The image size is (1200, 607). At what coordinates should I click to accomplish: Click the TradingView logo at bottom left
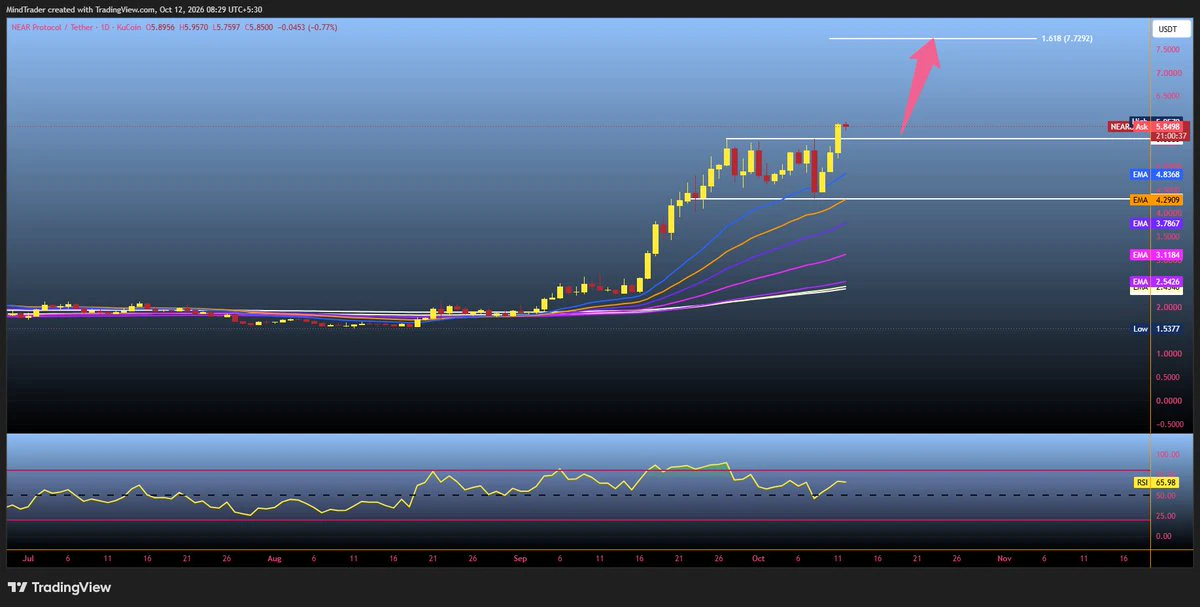click(x=59, y=588)
